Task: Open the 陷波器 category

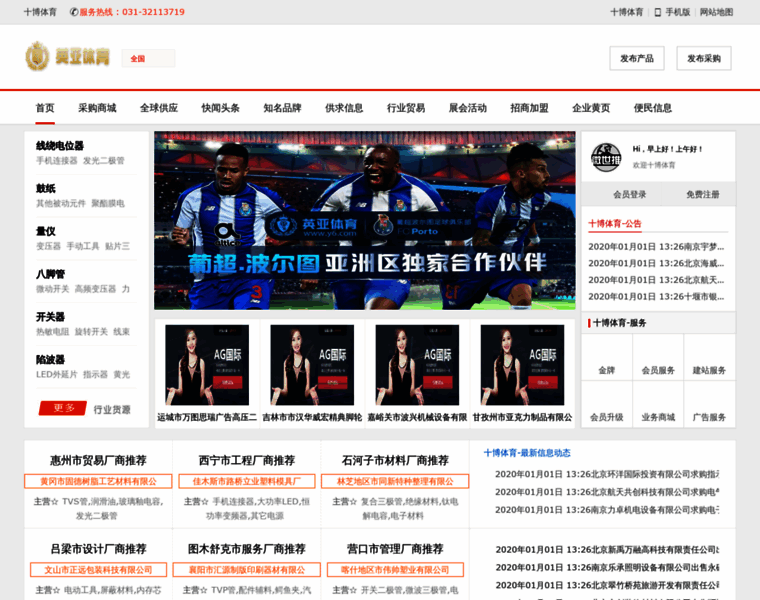Action: (x=50, y=360)
